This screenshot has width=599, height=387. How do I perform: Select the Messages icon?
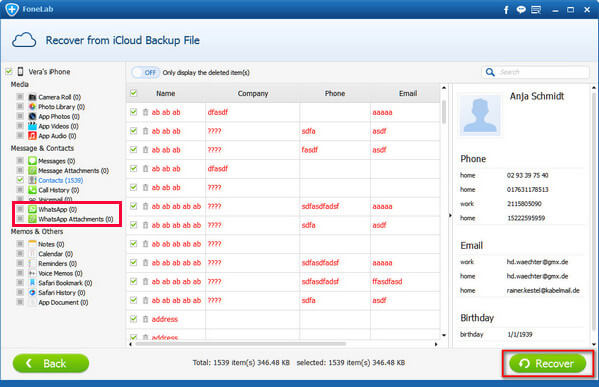coord(32,161)
